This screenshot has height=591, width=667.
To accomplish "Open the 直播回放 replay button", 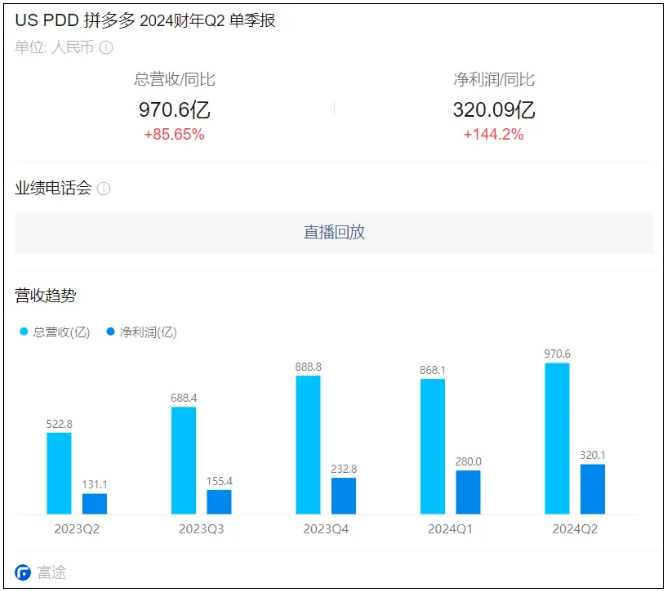I will click(x=334, y=232).
